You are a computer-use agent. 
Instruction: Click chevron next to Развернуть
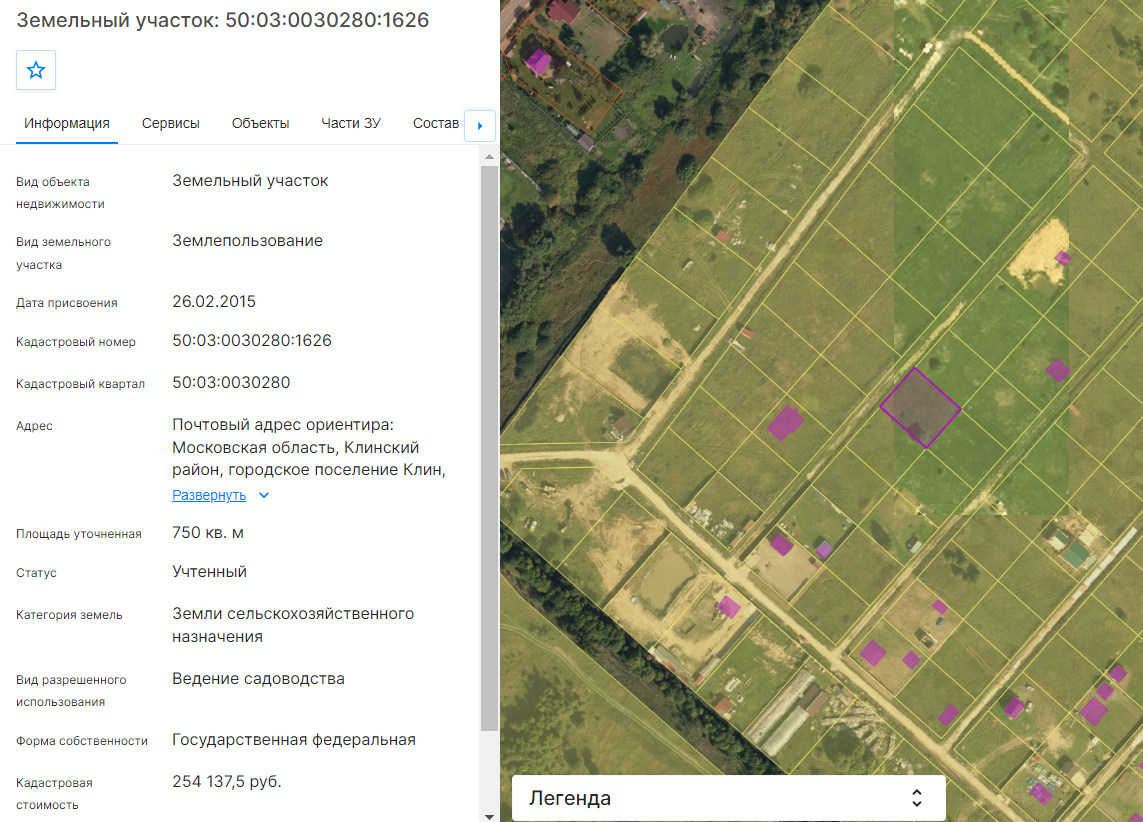pos(264,495)
